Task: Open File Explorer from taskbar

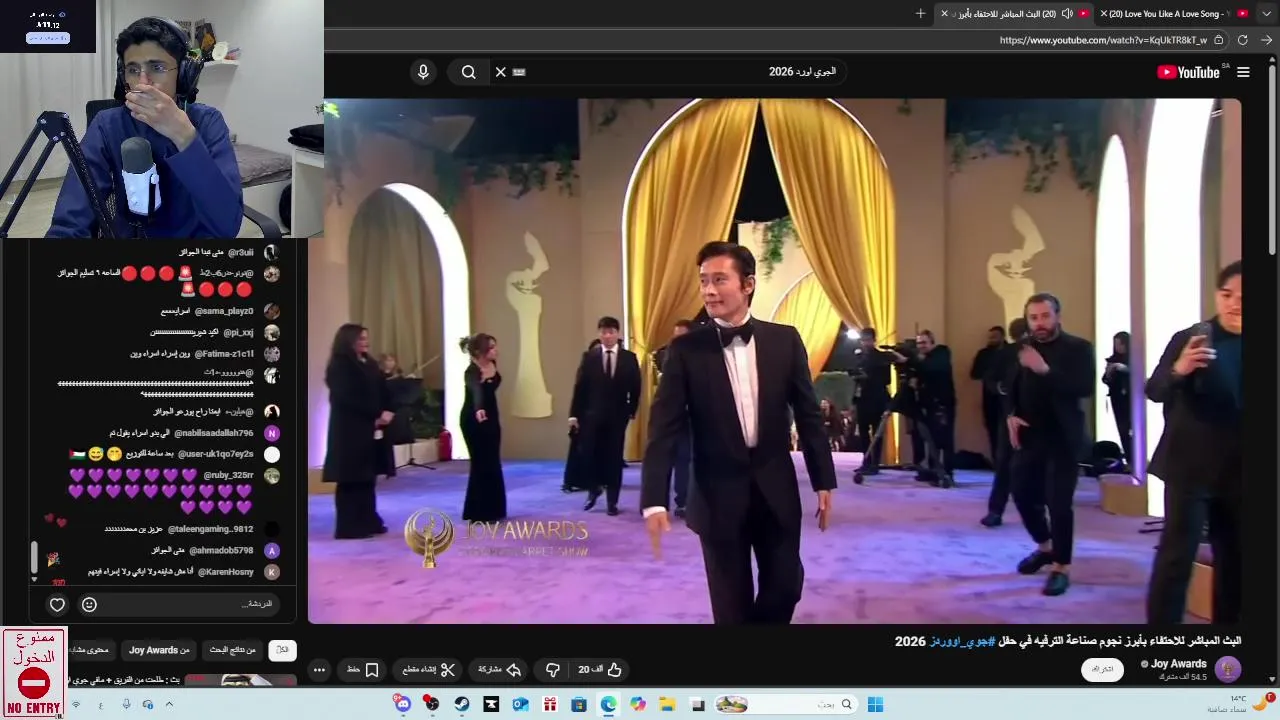Action: point(667,705)
